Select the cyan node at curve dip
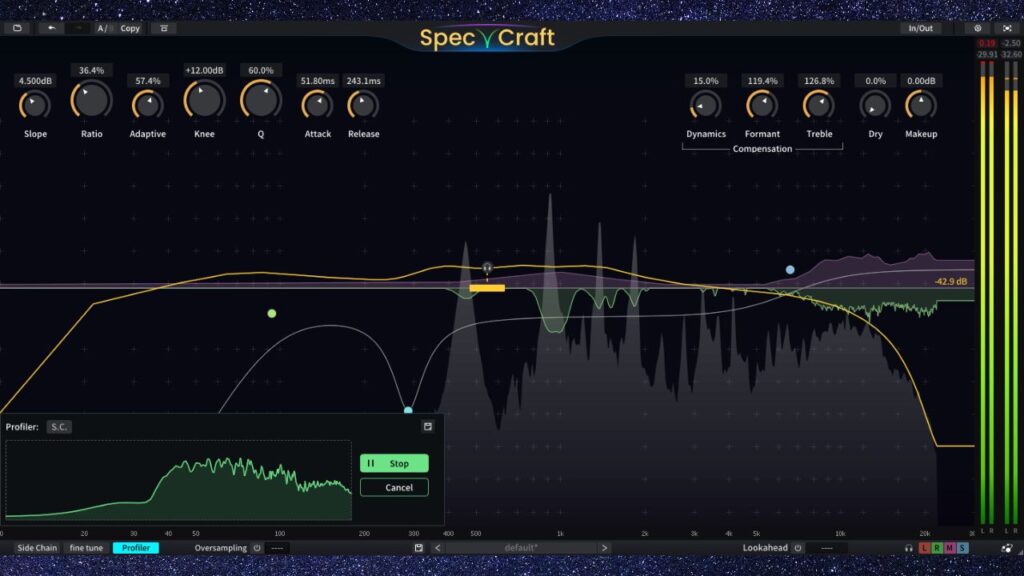This screenshot has width=1024, height=576. (408, 410)
